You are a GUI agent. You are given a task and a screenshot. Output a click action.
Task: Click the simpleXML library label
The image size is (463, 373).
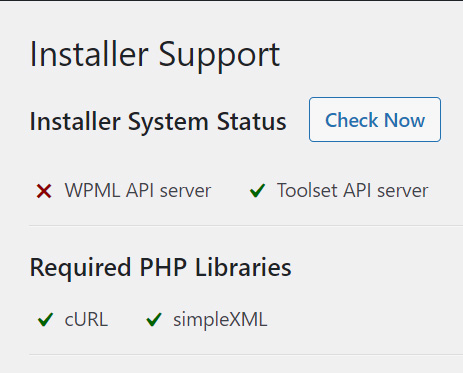tap(220, 320)
